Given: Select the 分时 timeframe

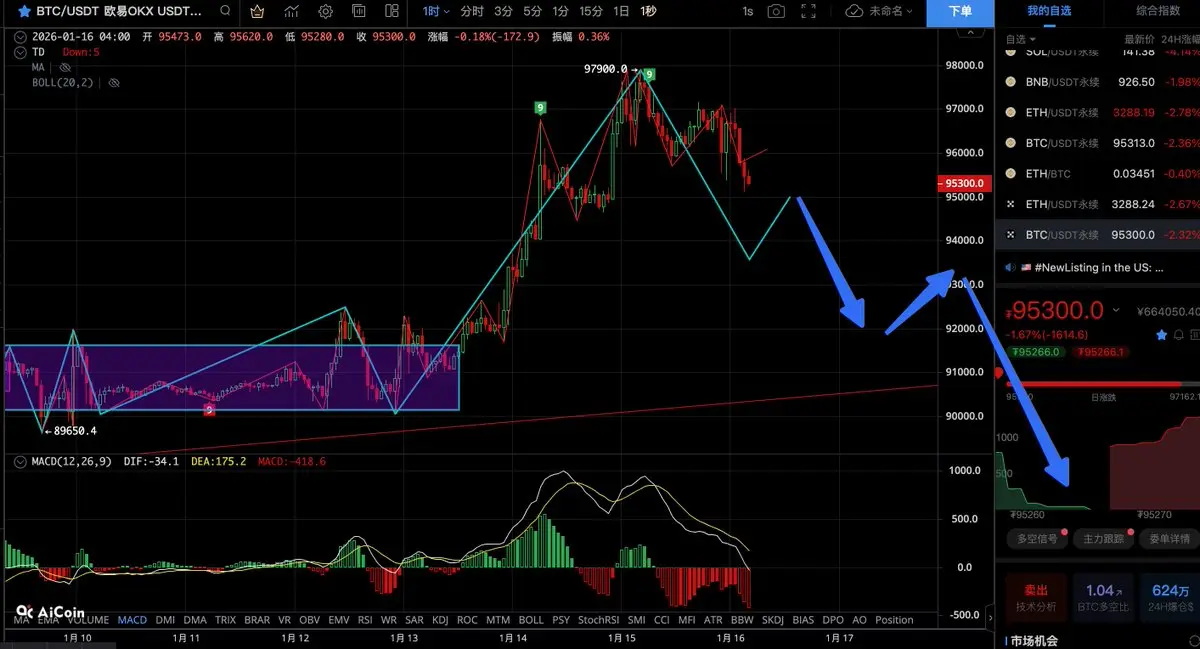Looking at the screenshot, I should coord(472,12).
